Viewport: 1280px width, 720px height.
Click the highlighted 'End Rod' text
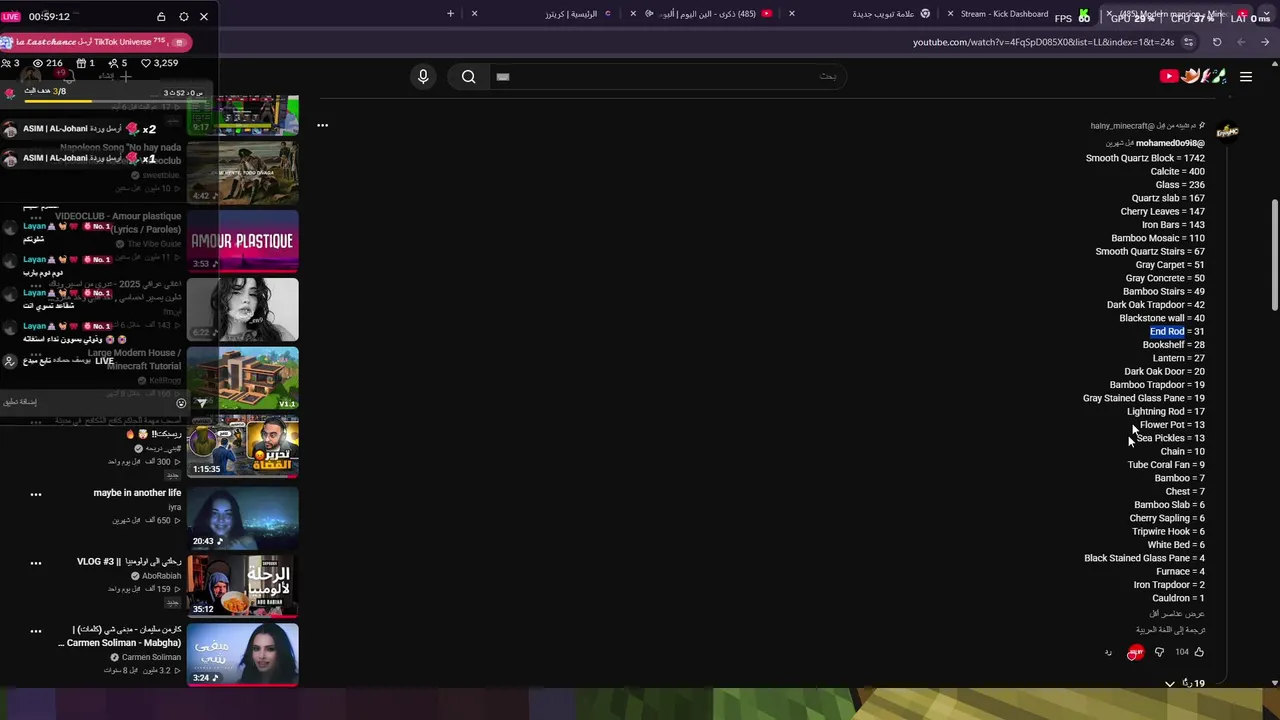click(x=1167, y=331)
